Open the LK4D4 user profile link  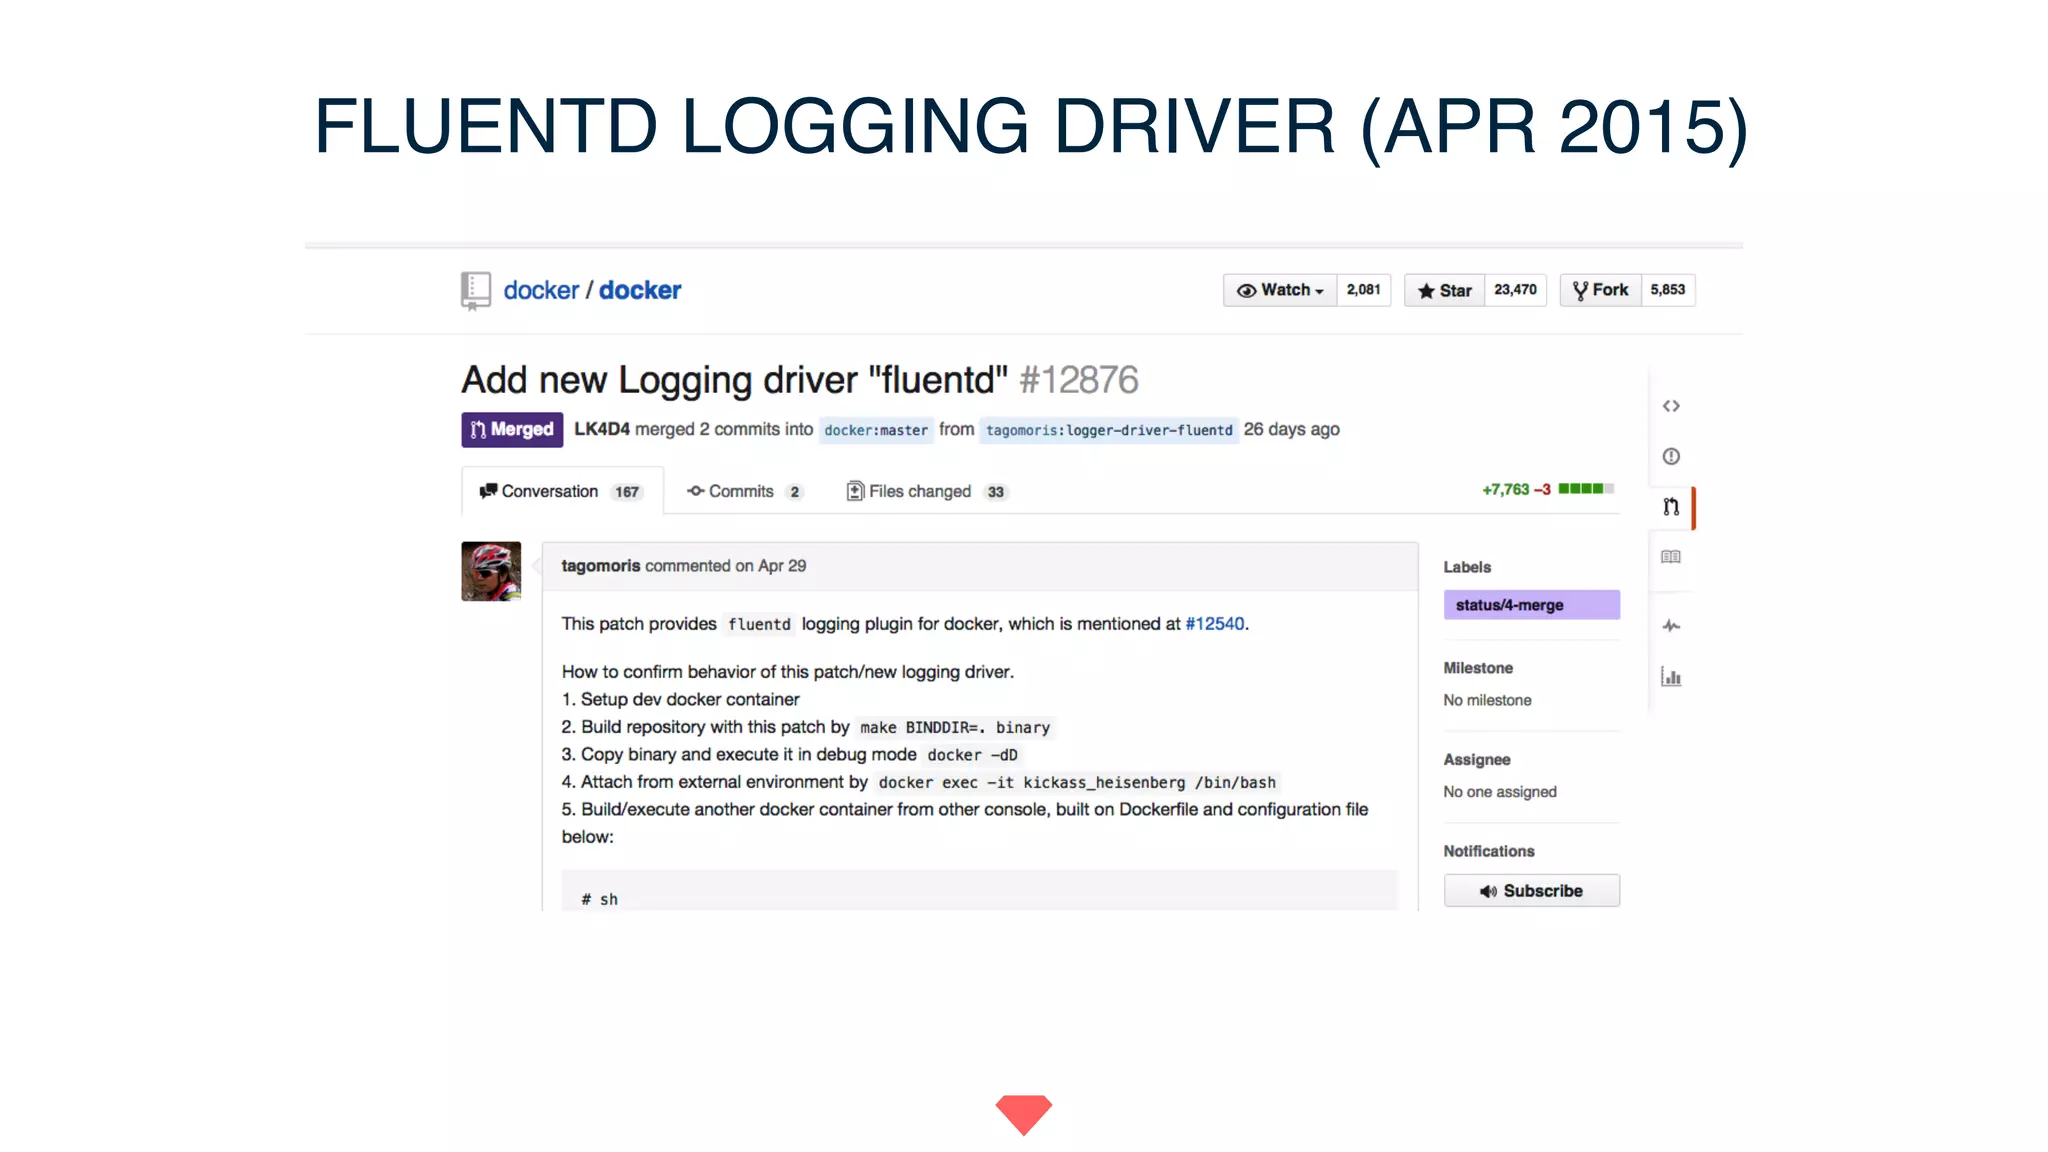pos(602,429)
